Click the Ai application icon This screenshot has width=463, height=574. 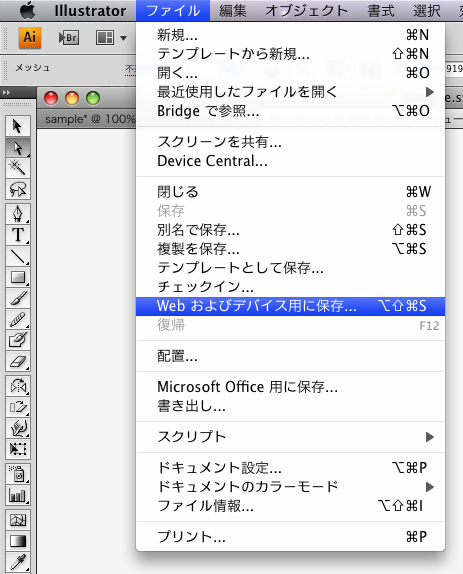coord(30,38)
